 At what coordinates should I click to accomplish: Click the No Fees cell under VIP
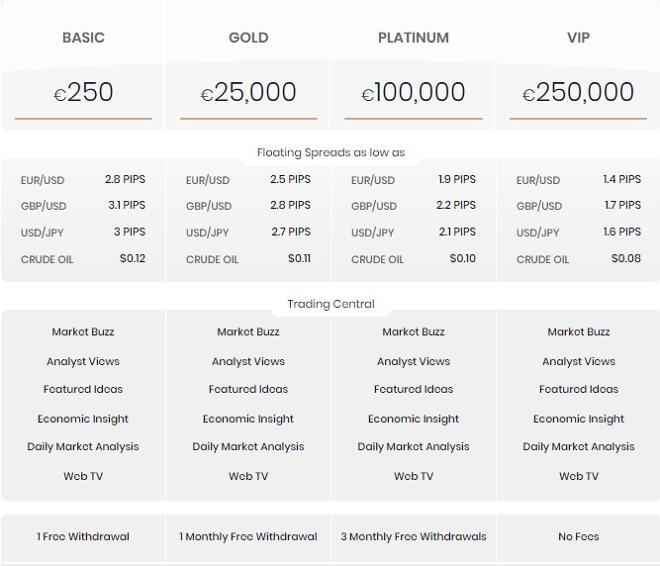pyautogui.click(x=578, y=537)
